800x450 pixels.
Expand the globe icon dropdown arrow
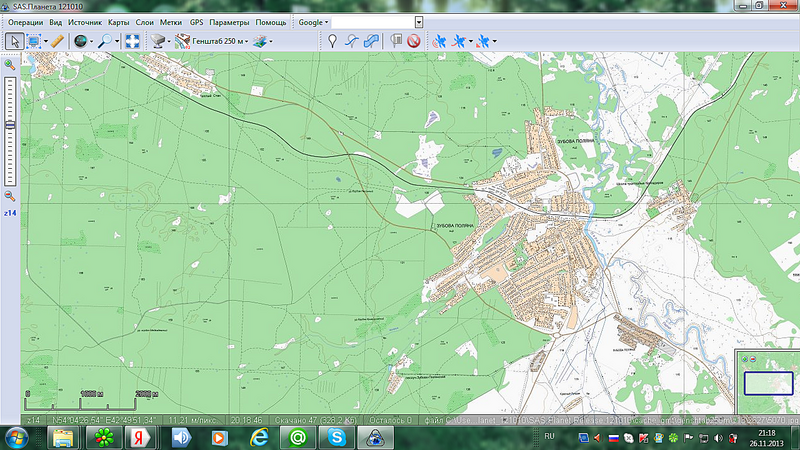92,41
